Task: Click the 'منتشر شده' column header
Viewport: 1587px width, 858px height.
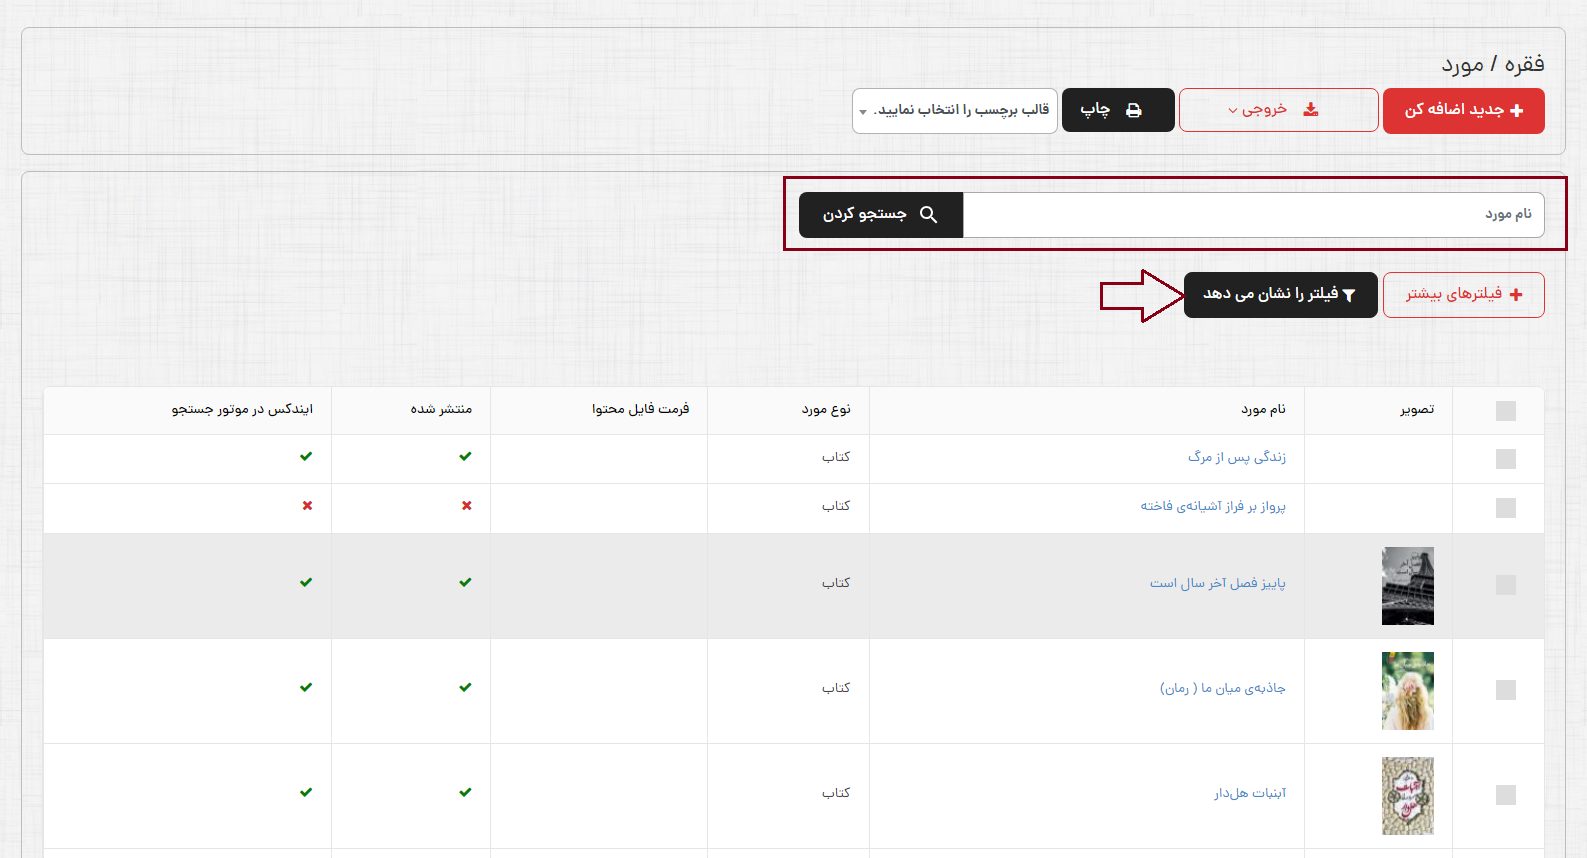Action: tap(441, 409)
